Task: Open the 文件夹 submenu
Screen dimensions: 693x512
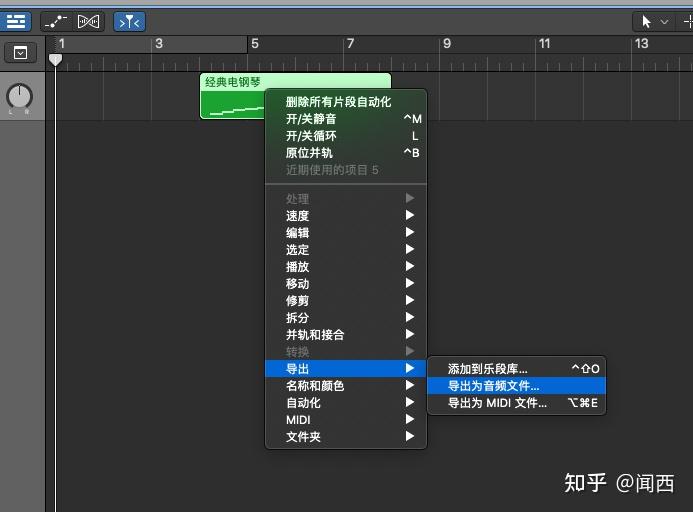Action: point(346,437)
